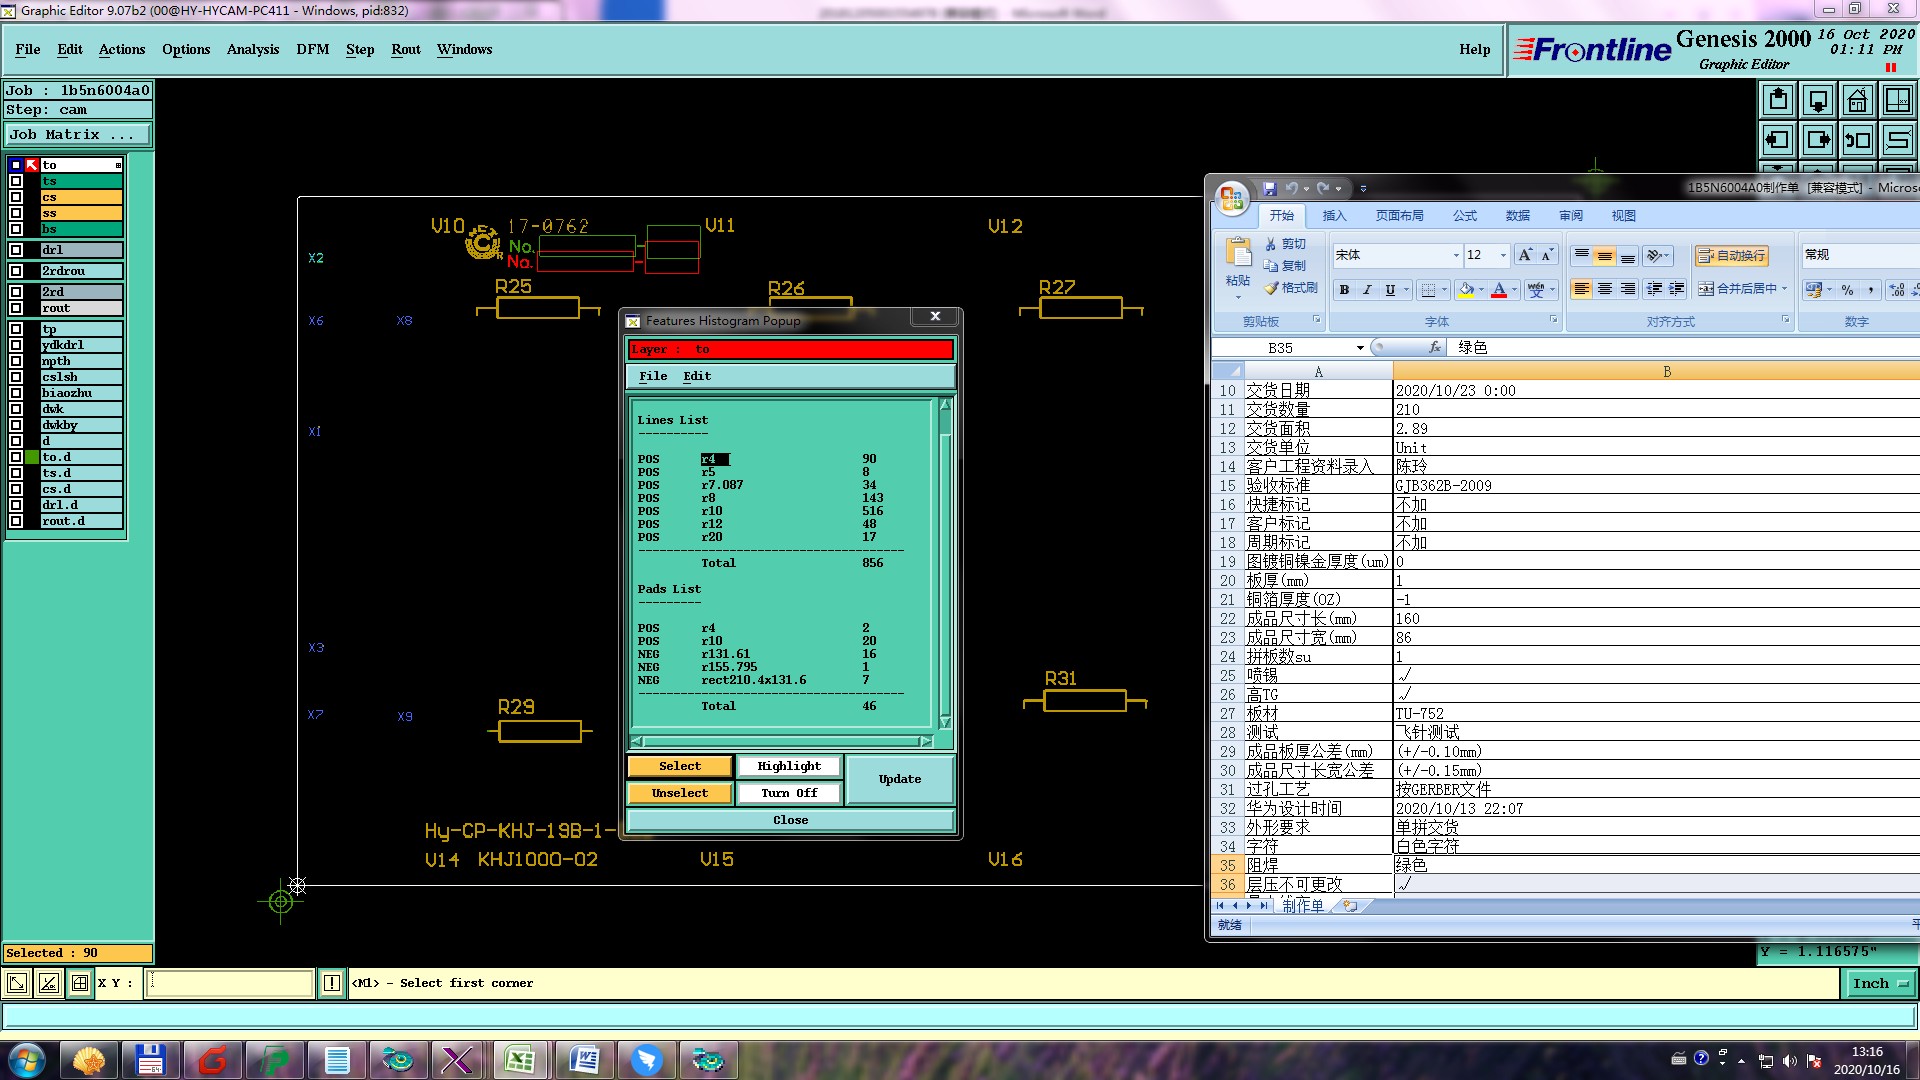This screenshot has width=1920, height=1080.
Task: Expand the Excel name box dropdown arrow
Action: tap(1360, 348)
